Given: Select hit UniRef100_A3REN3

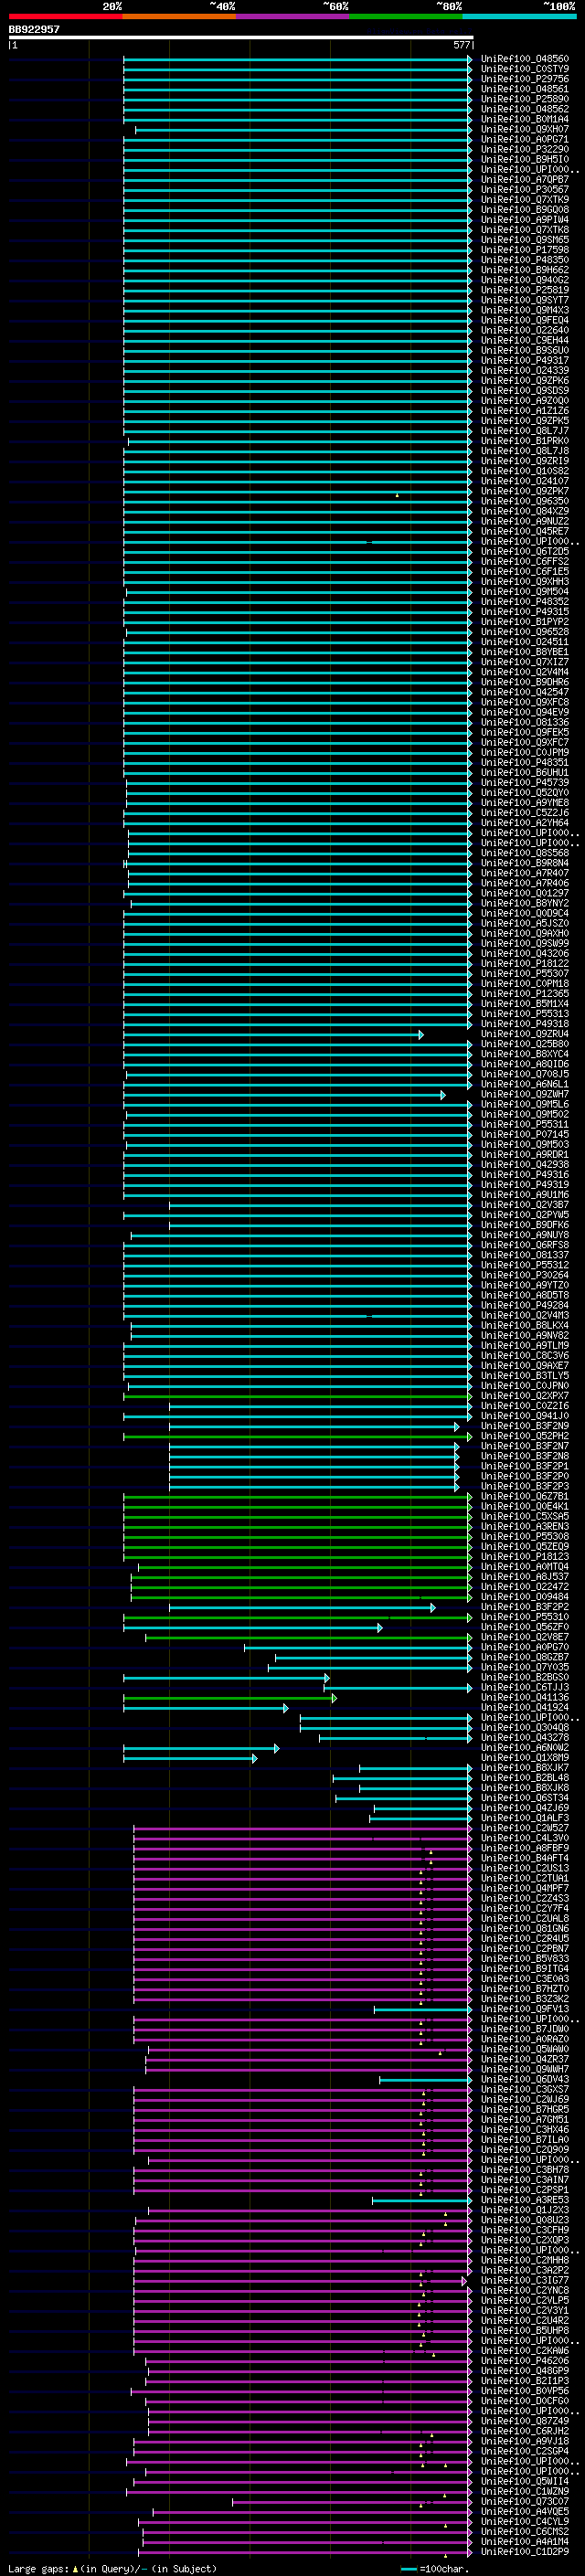Looking at the screenshot, I should pos(524,1526).
